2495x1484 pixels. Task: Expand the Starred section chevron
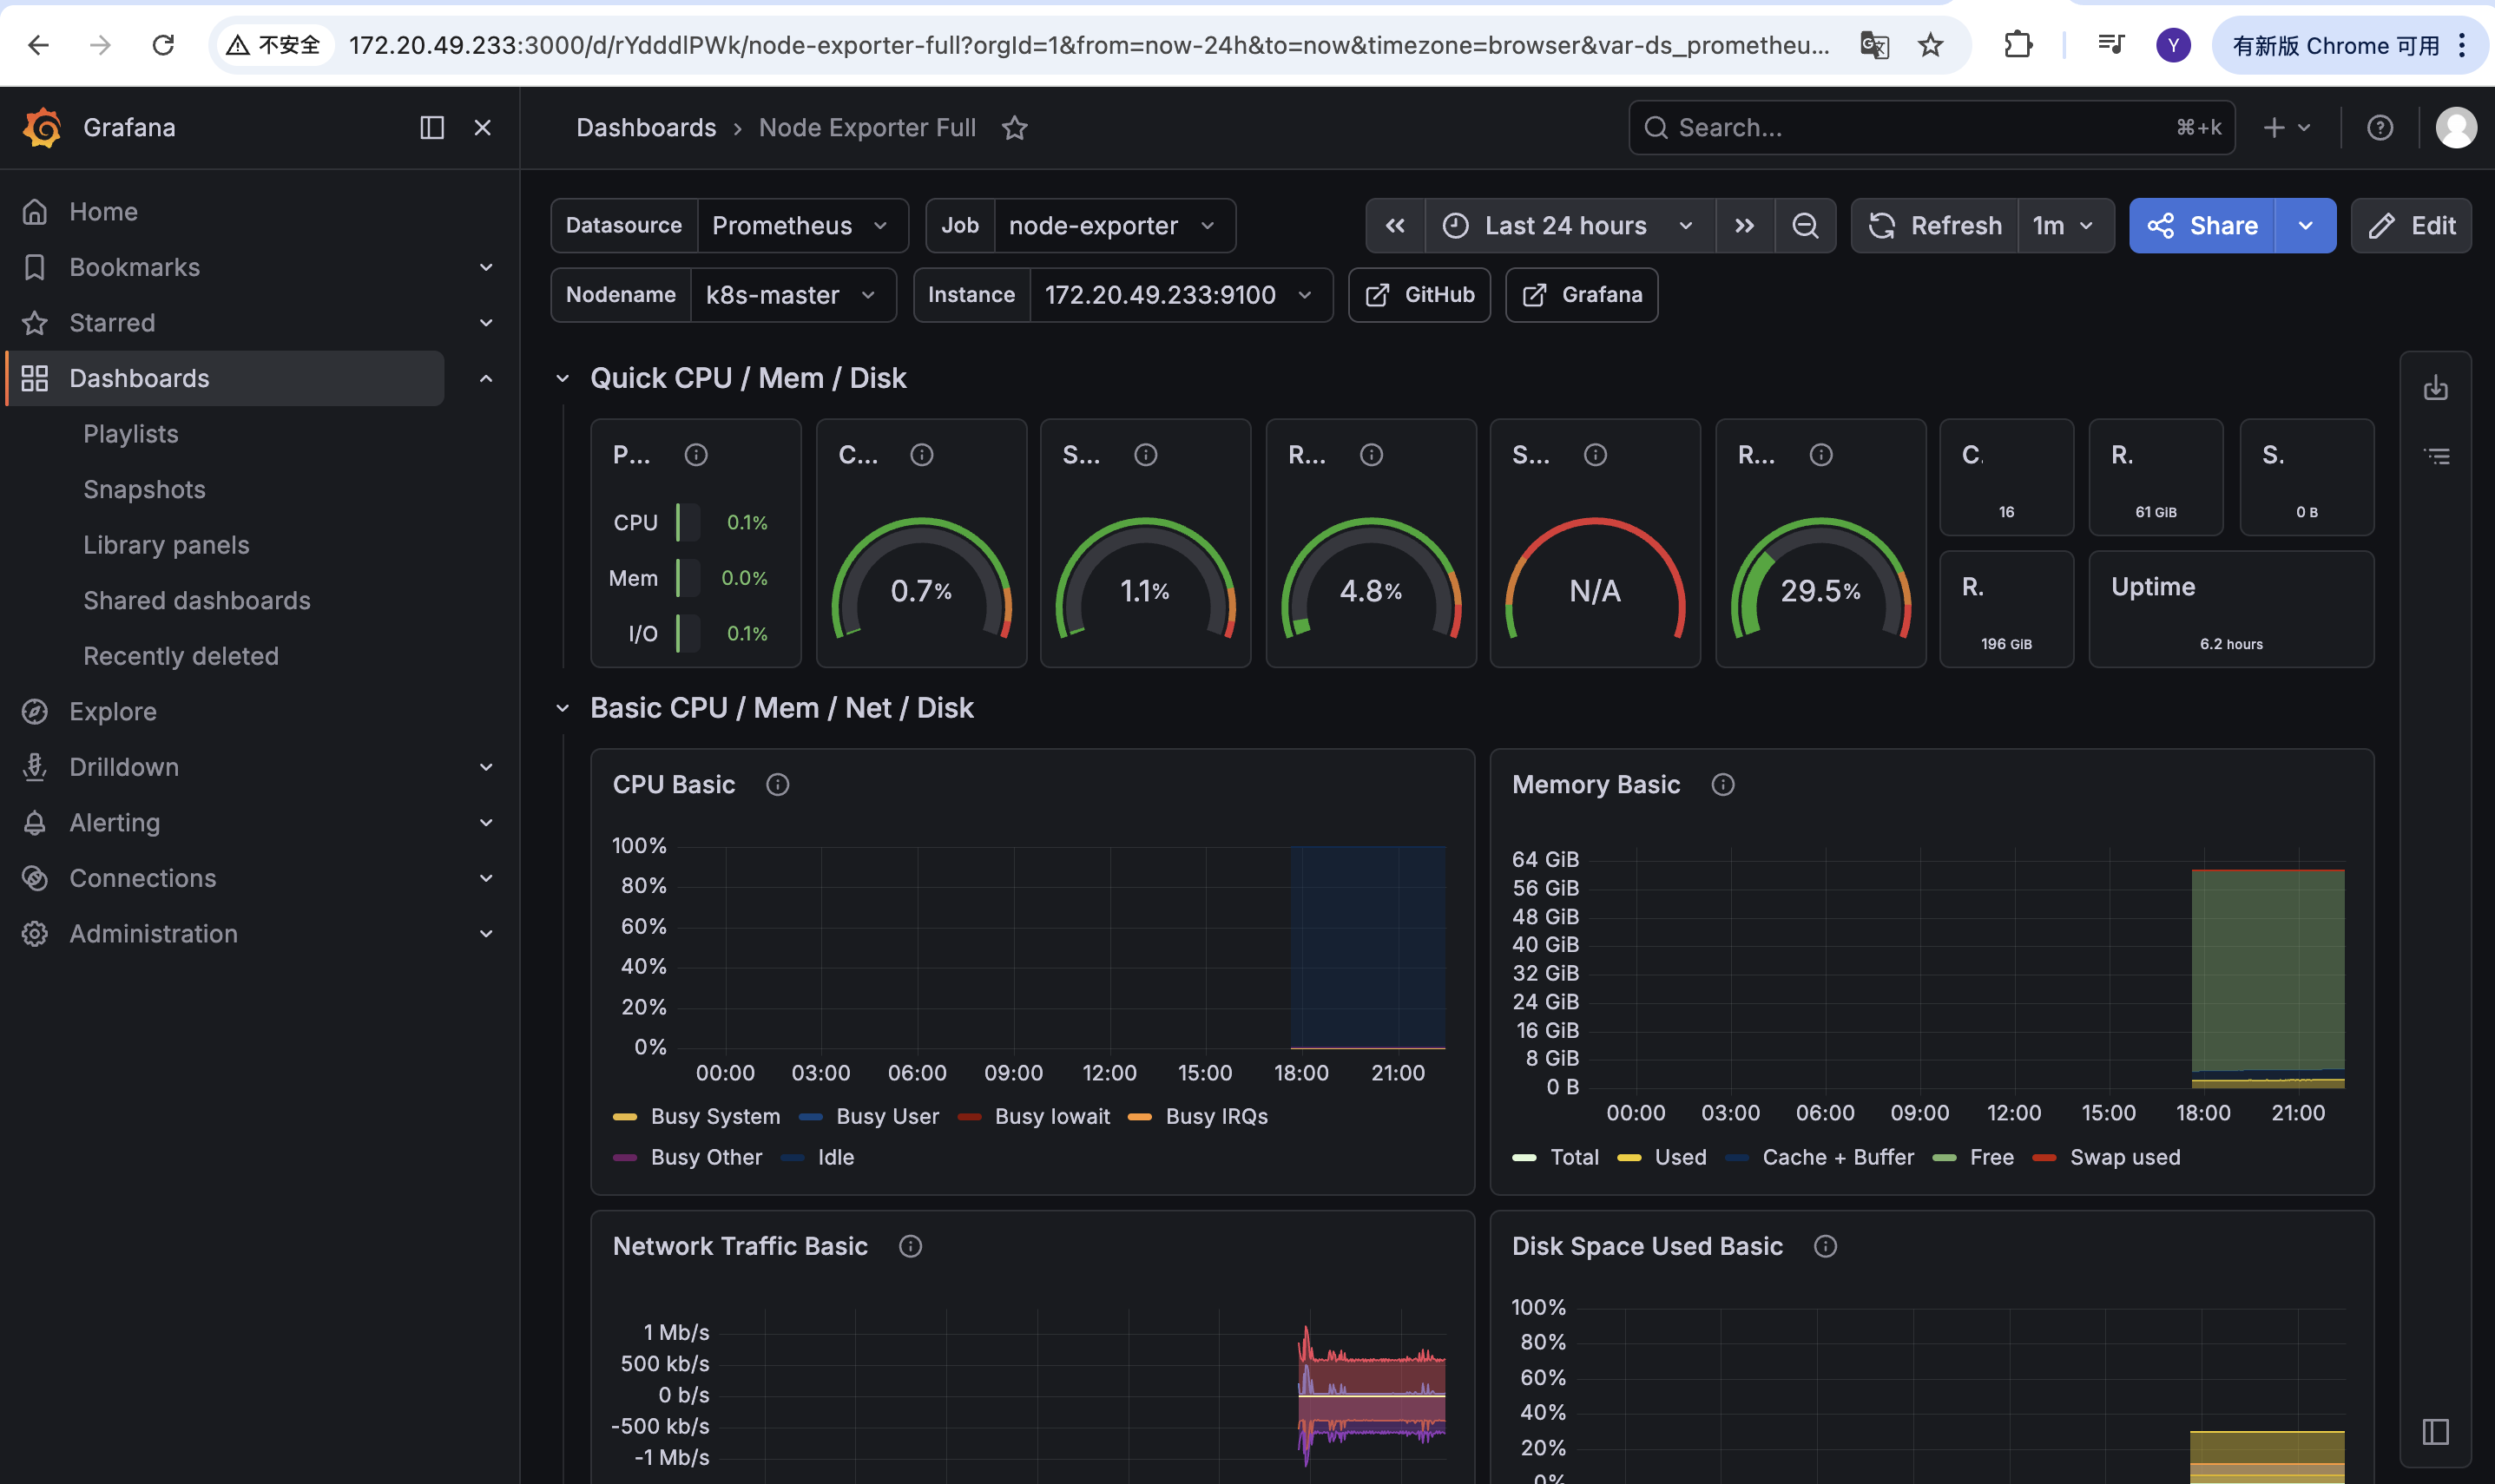(486, 322)
